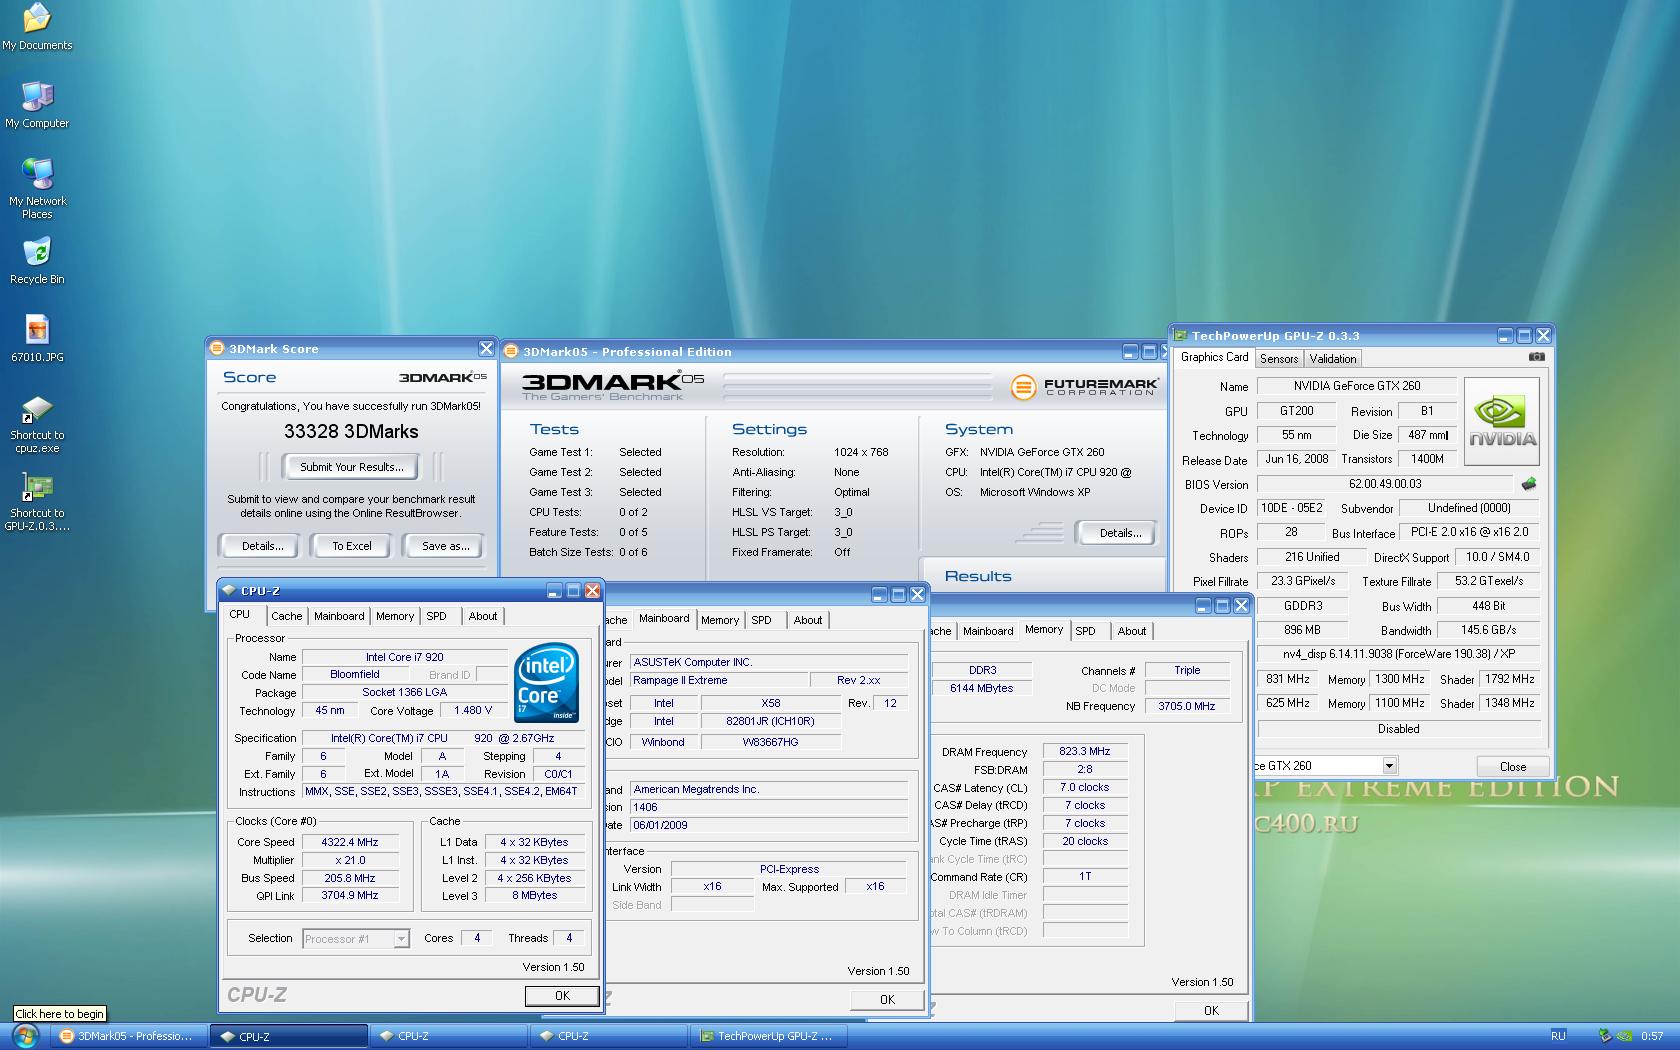Click the To Excel button
This screenshot has width=1680, height=1050.
352,546
